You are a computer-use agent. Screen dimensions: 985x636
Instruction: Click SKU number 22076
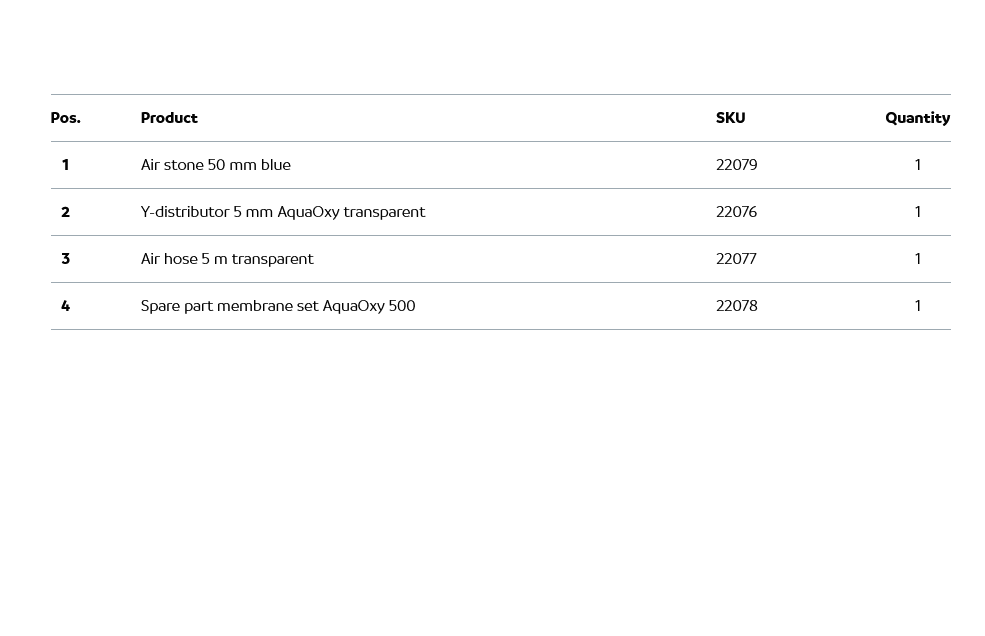click(736, 212)
